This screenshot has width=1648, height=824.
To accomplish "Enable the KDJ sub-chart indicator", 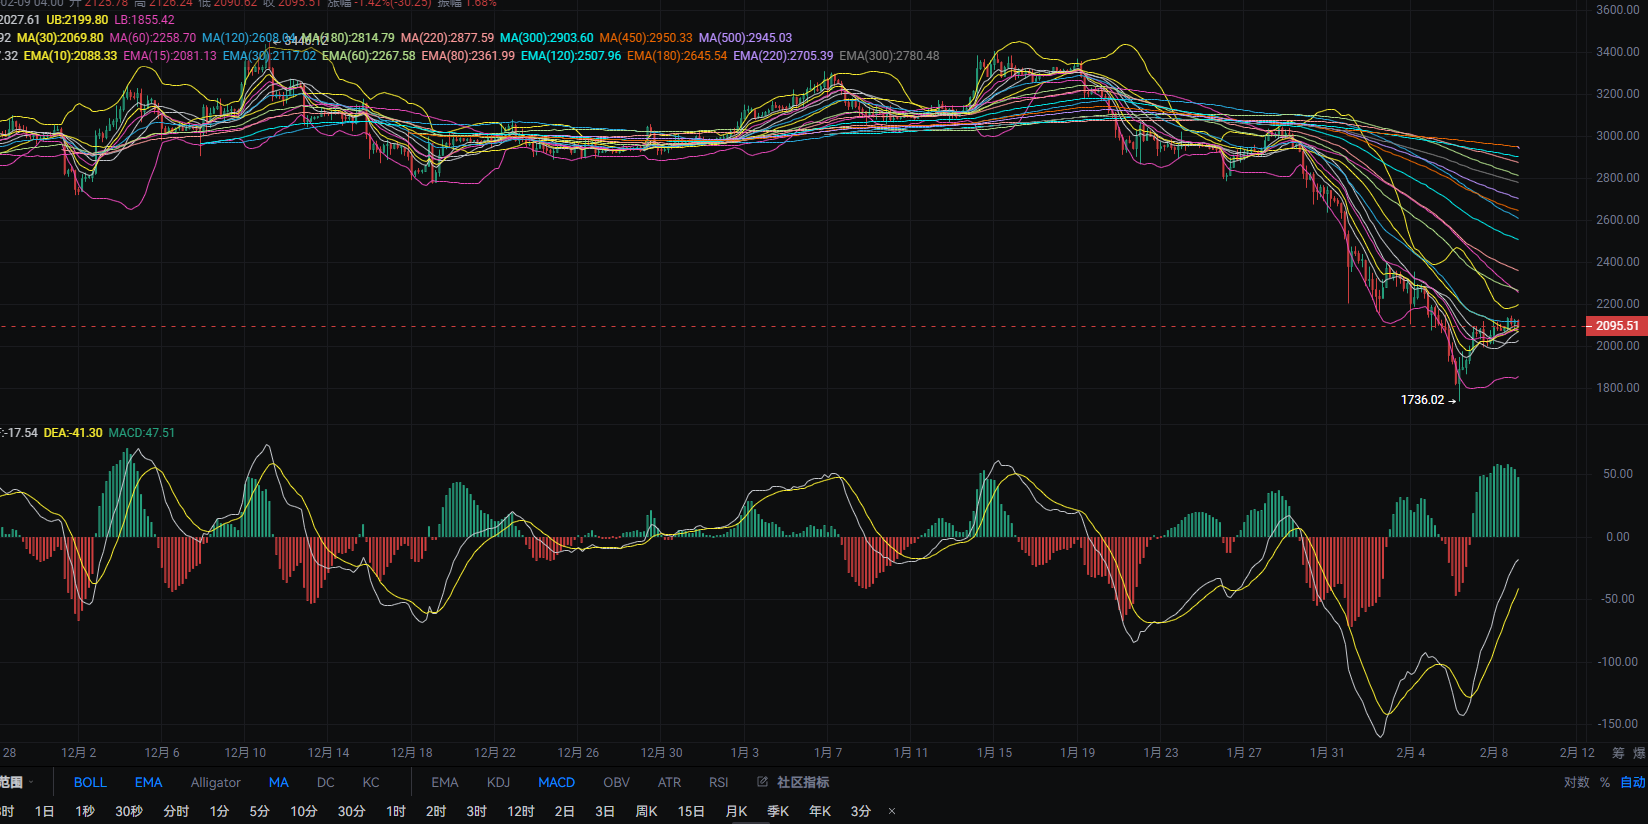I will [498, 782].
